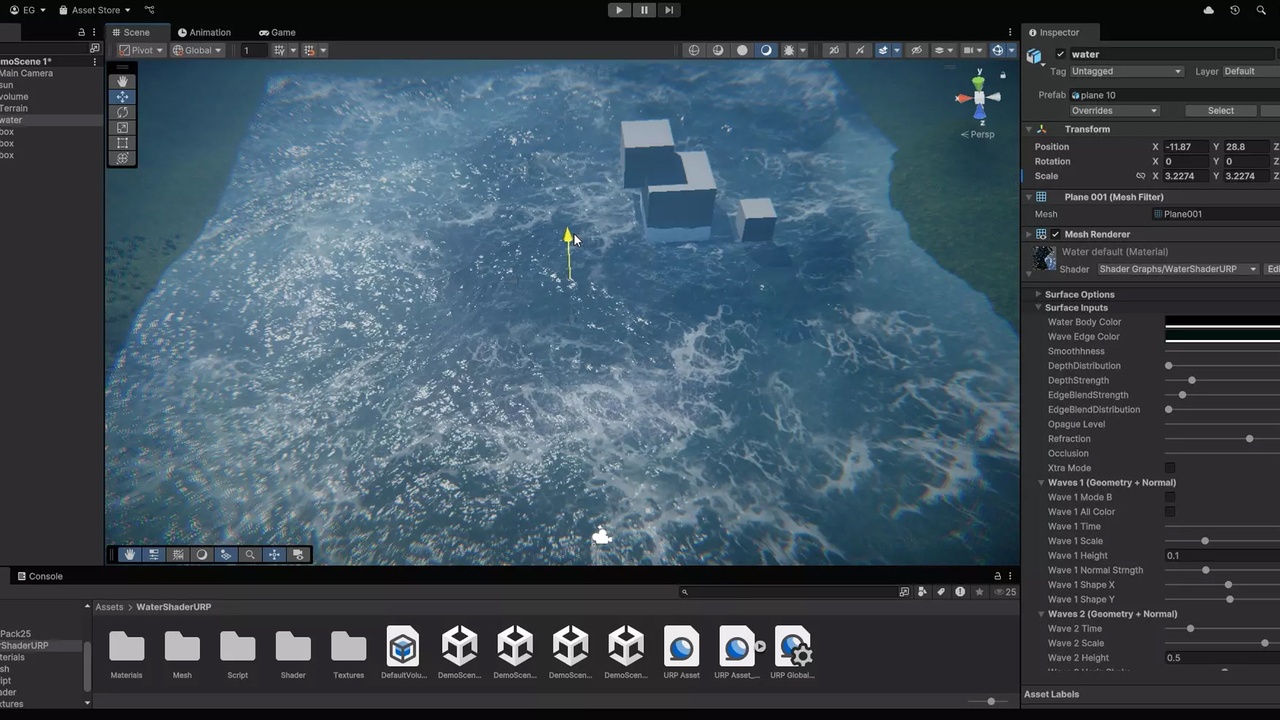Viewport: 1280px width, 720px height.
Task: Open Global handle rotation dropdown
Action: 197,50
